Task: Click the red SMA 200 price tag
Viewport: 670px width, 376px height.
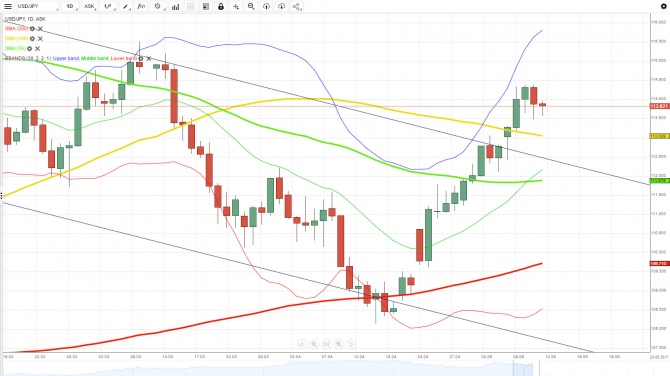Action: 659,264
